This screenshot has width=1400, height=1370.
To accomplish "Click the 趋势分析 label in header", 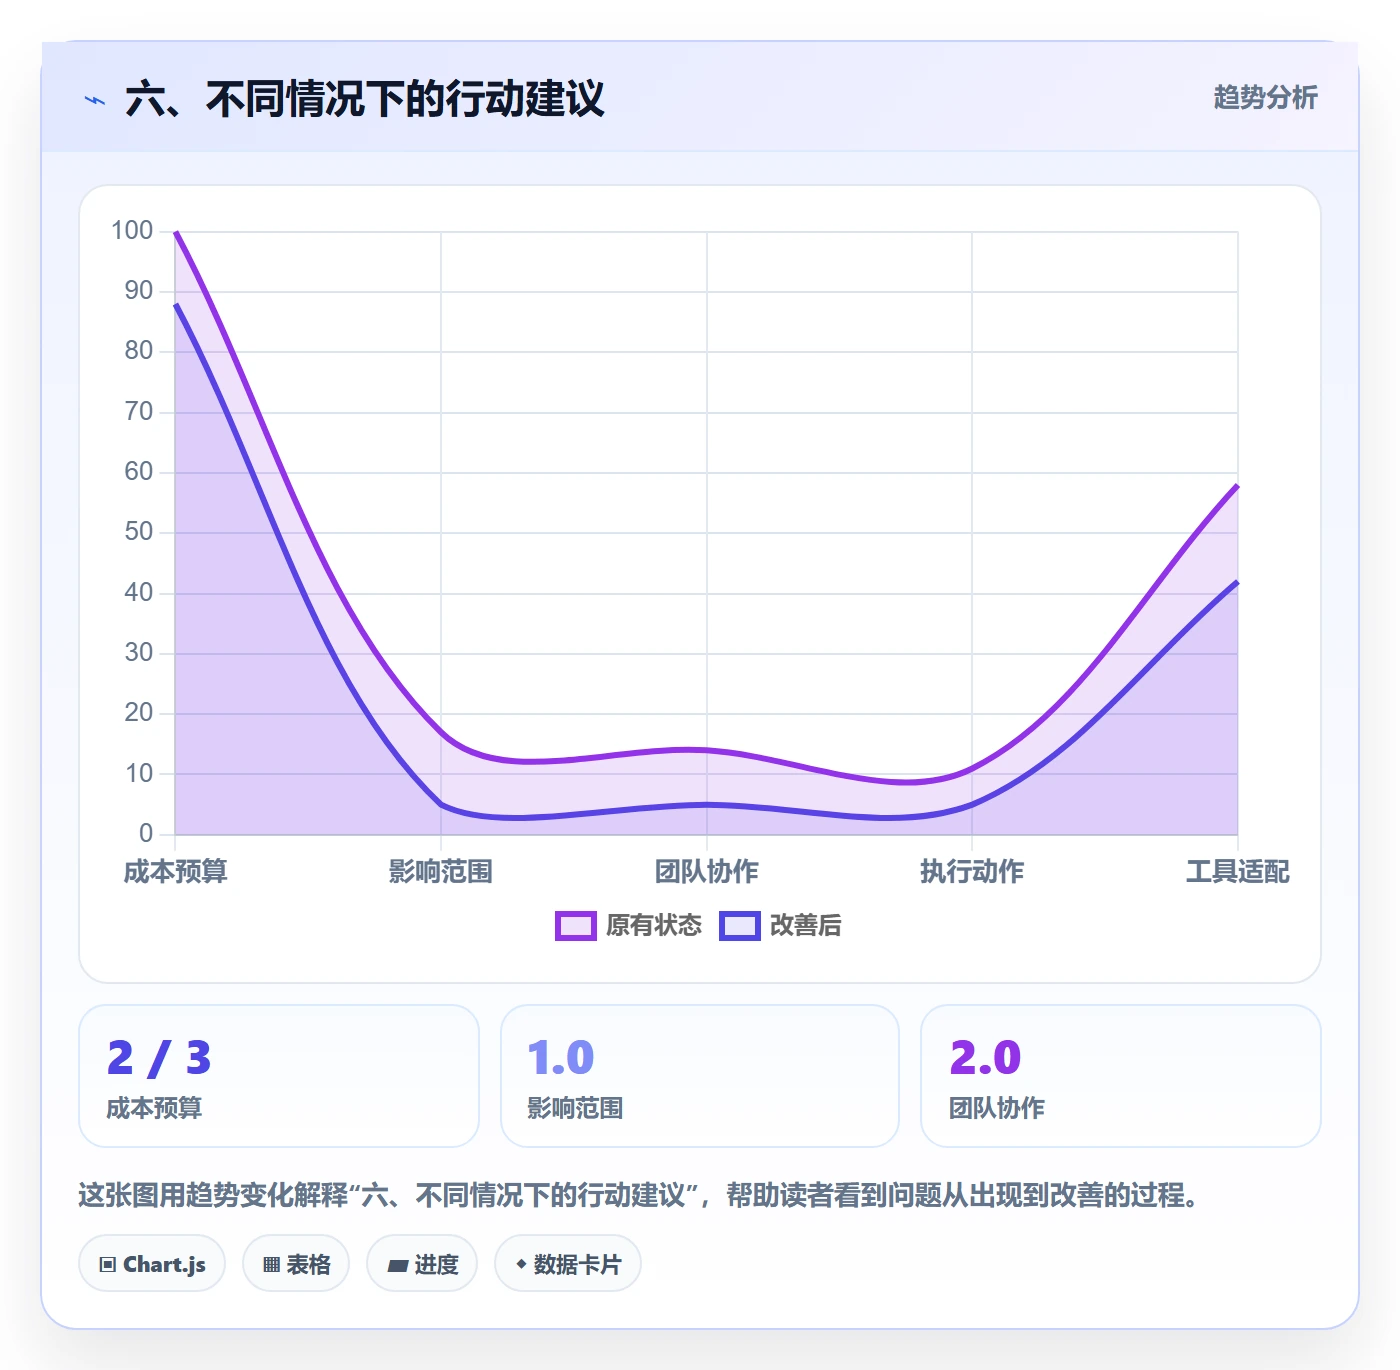I will click(x=1265, y=97).
